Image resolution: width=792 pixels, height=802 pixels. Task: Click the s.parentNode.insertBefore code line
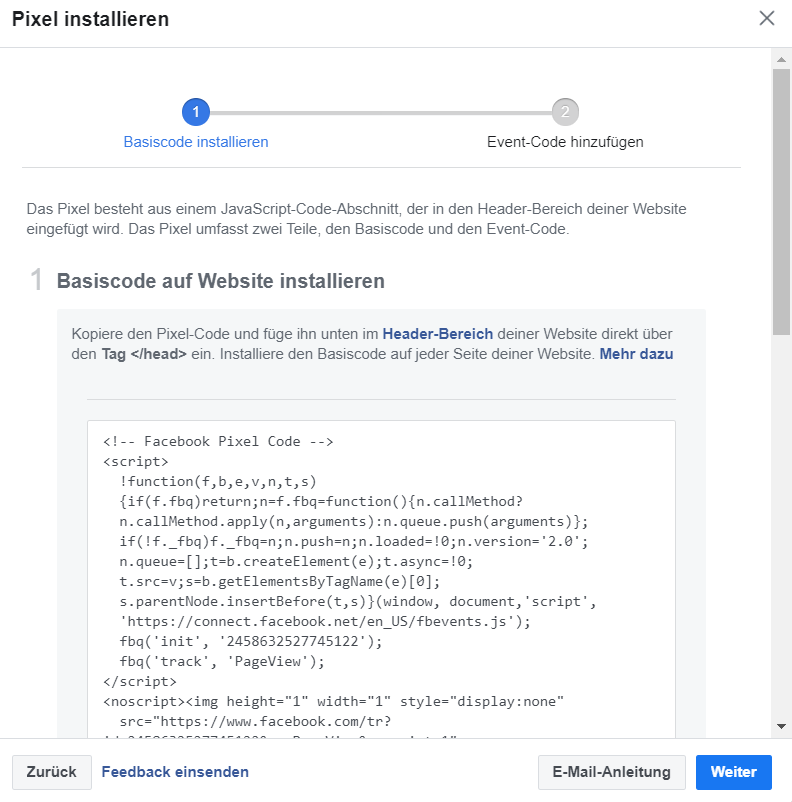pos(358,602)
